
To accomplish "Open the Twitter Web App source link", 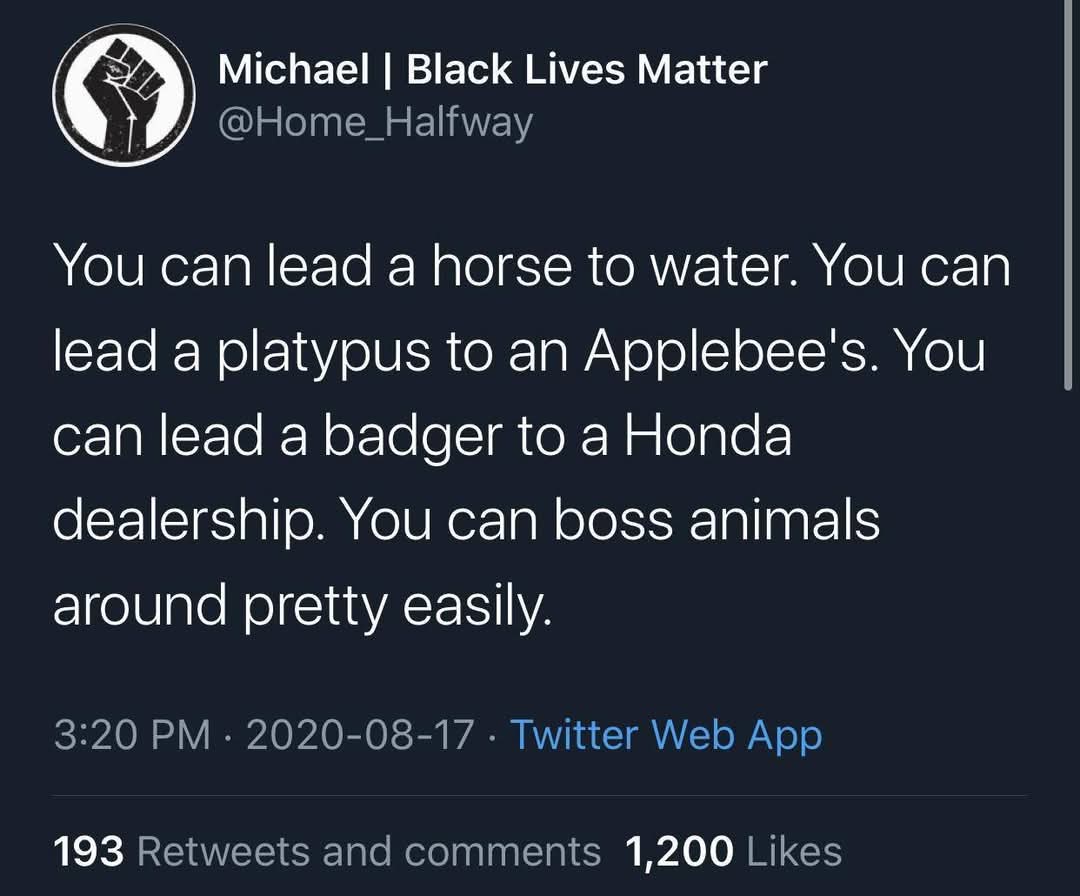I will 666,735.
